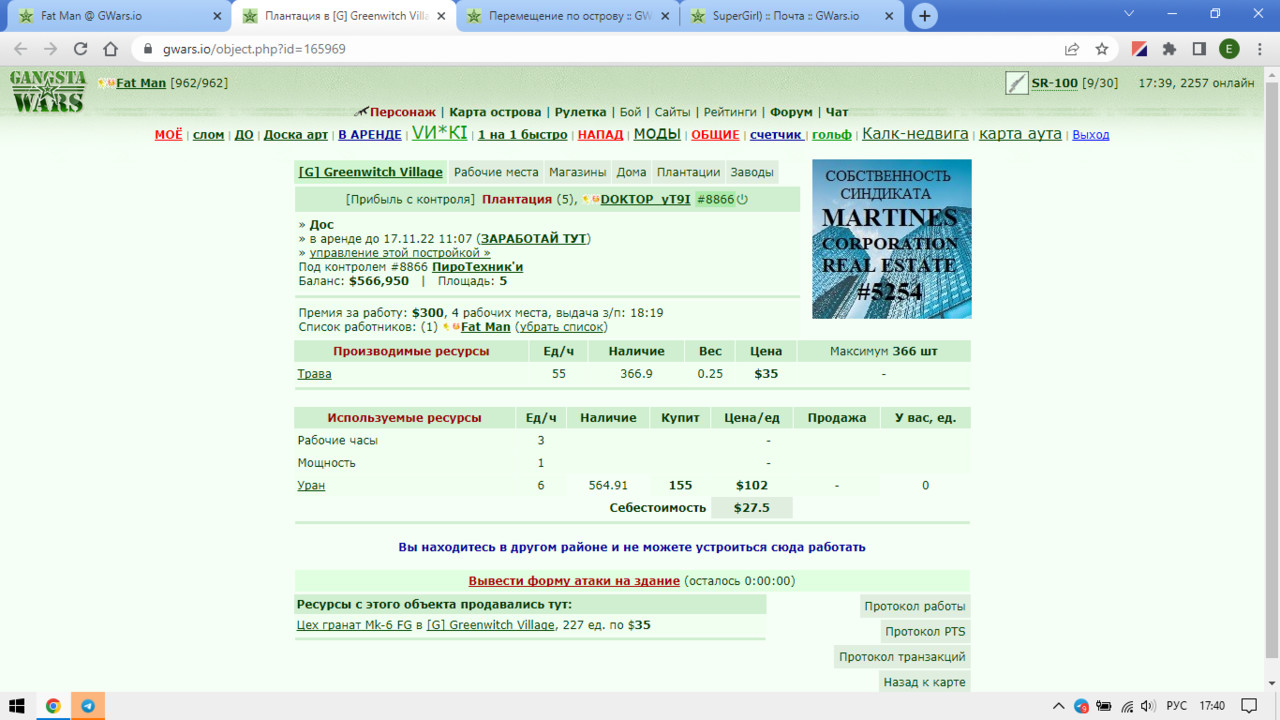Click the Выход link
Screen dimensions: 1280x720
1091,135
